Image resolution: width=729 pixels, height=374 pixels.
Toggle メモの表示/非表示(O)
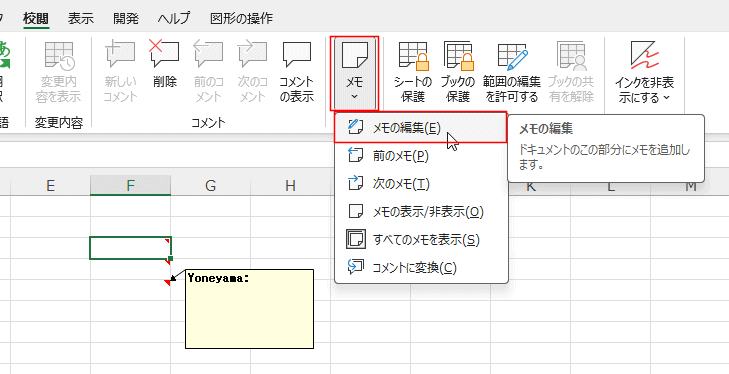(x=421, y=212)
